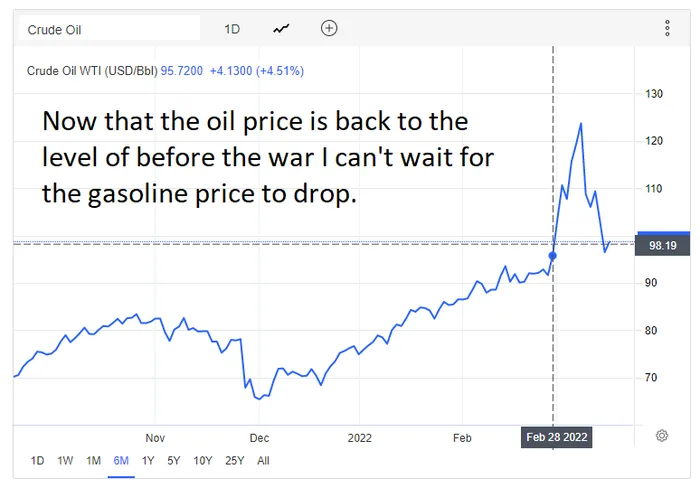Click the blue data point marker on line
The image size is (700, 488).
[553, 256]
